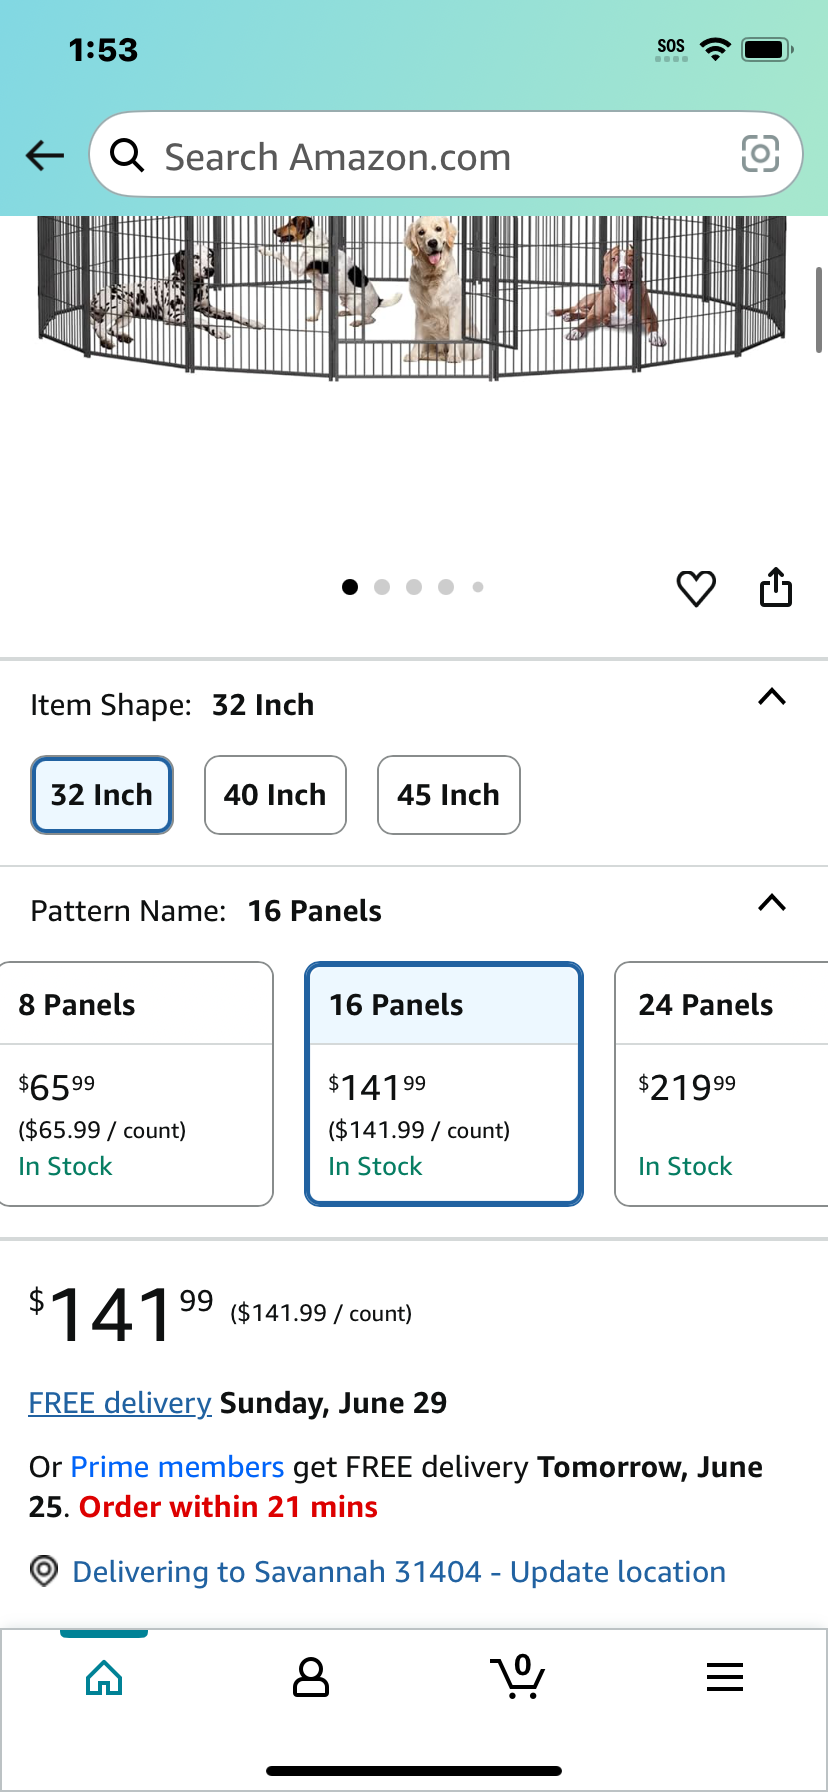828x1792 pixels.
Task: Choose the 8 Panels option card
Action: pyautogui.click(x=136, y=1084)
